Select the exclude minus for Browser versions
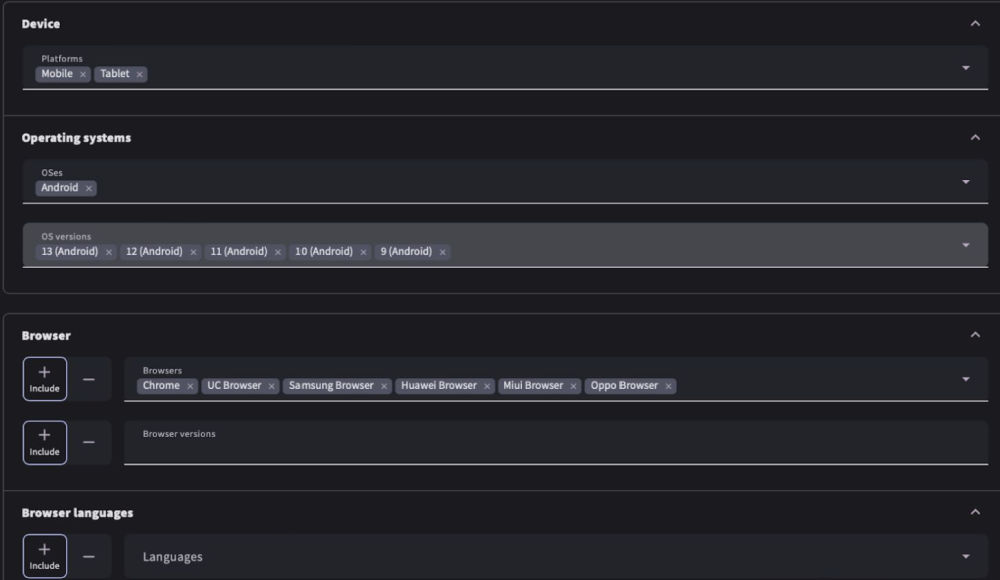The height and width of the screenshot is (580, 1000). pyautogui.click(x=89, y=442)
